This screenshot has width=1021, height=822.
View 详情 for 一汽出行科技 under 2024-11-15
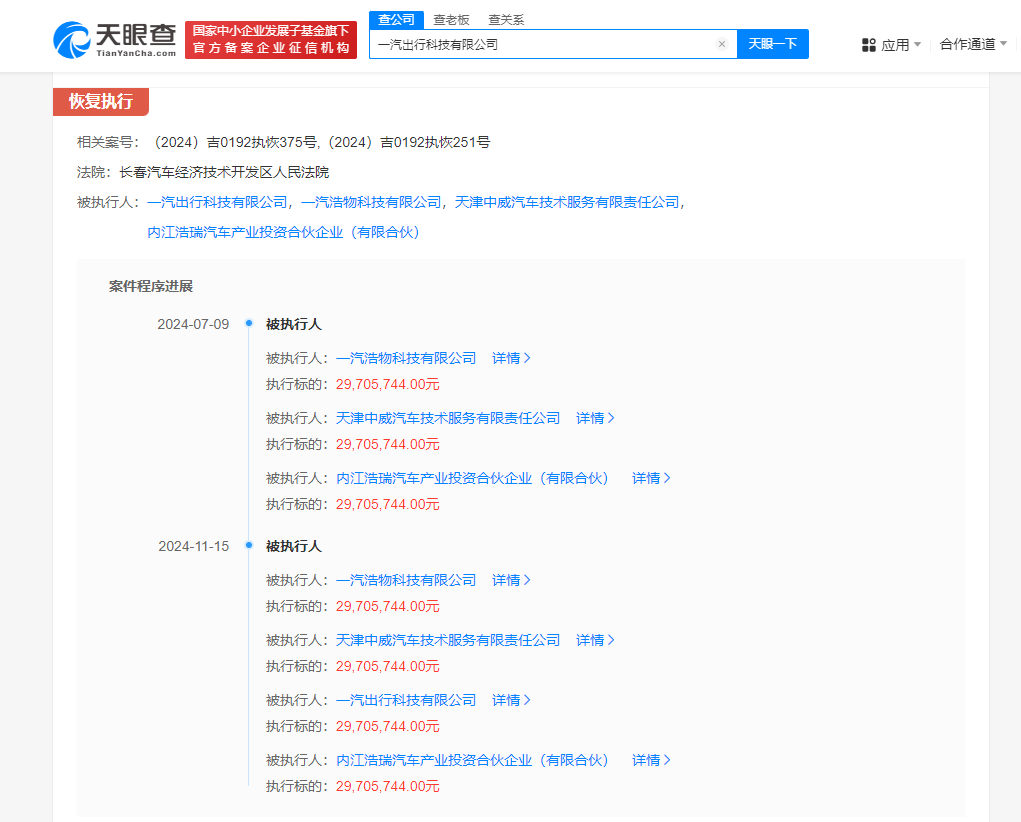point(511,700)
